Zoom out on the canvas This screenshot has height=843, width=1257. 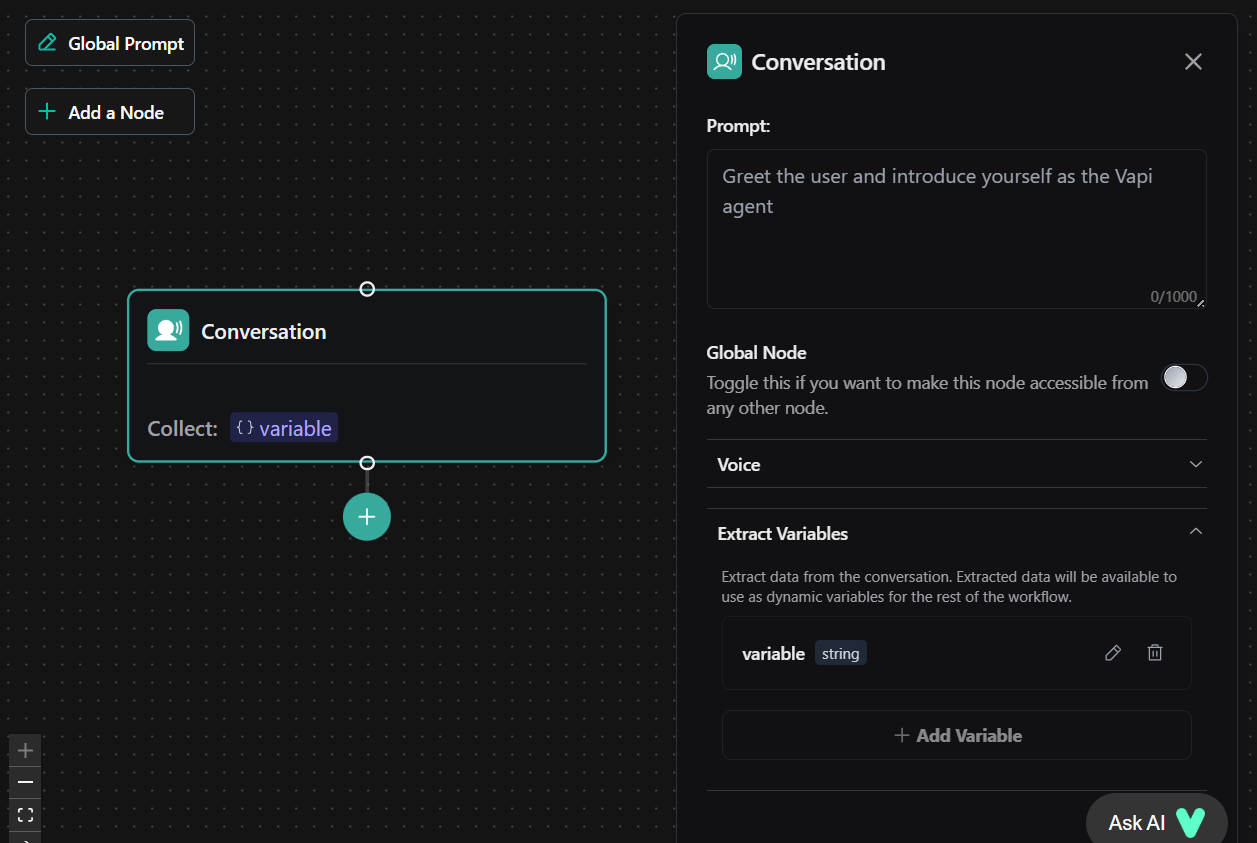pos(26,782)
